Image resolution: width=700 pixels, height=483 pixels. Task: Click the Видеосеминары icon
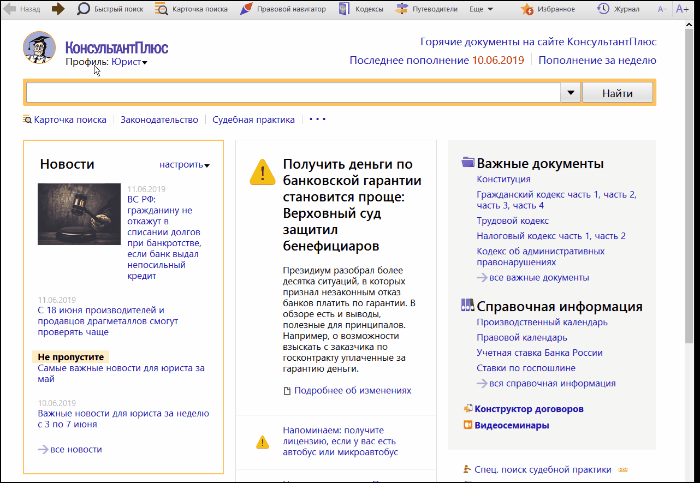pos(468,425)
